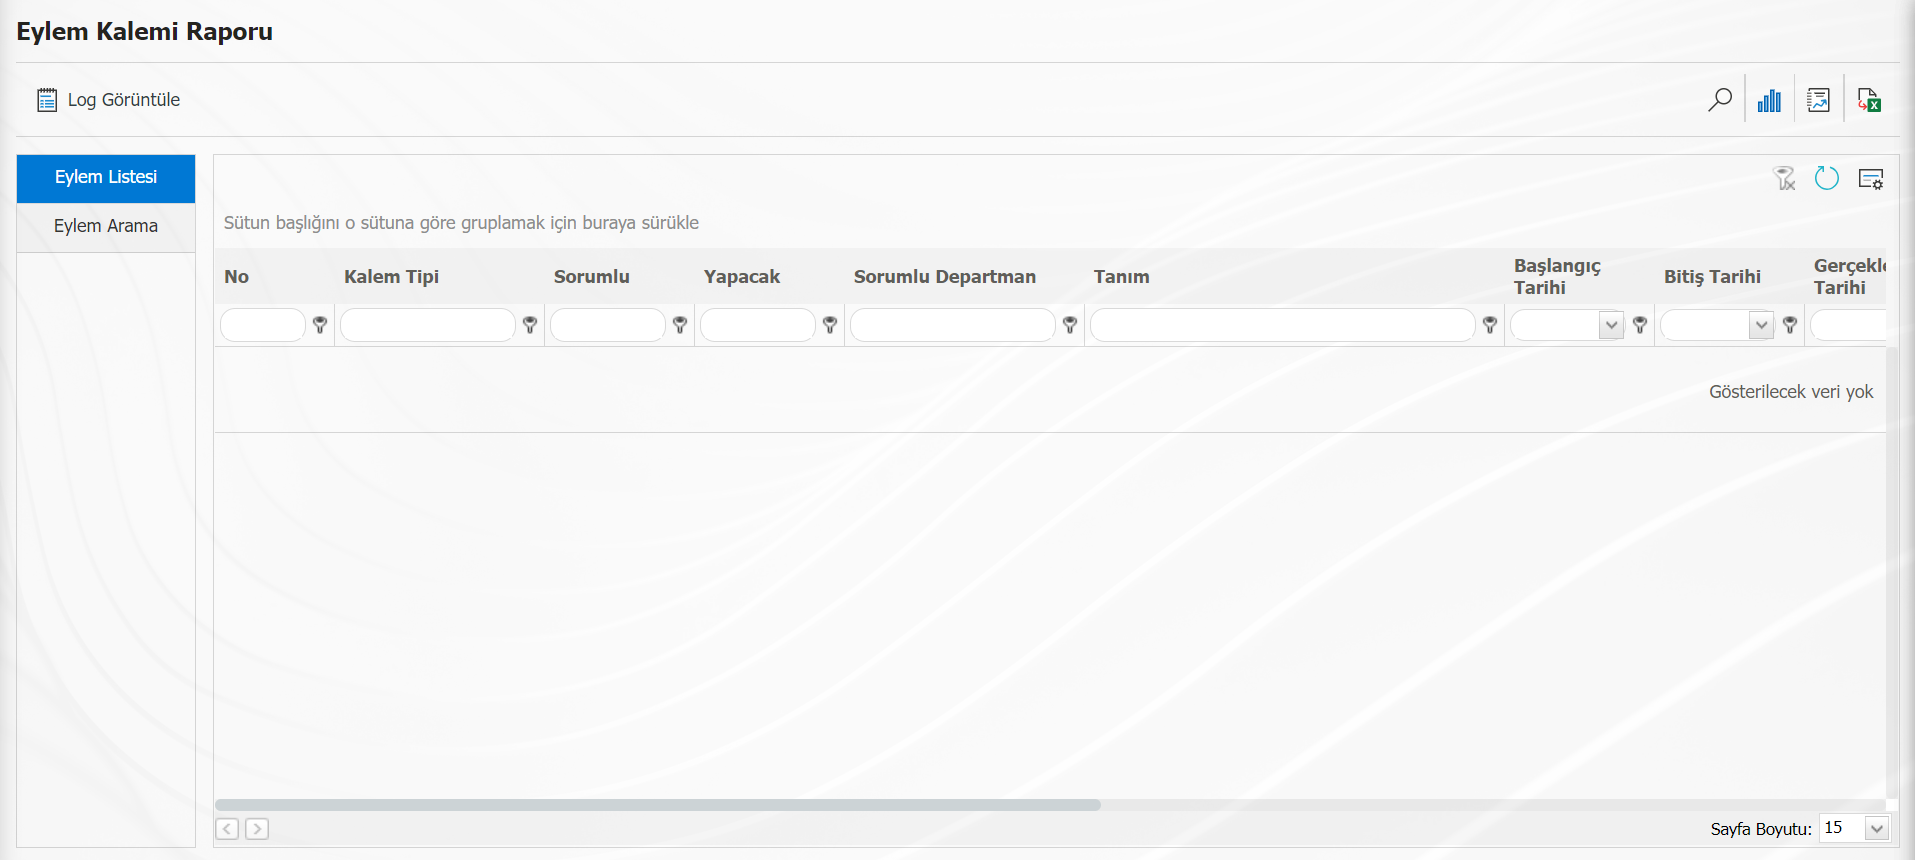1915x860 pixels.
Task: Click the log list icon beside Log Görüntüle
Action: [x=47, y=100]
